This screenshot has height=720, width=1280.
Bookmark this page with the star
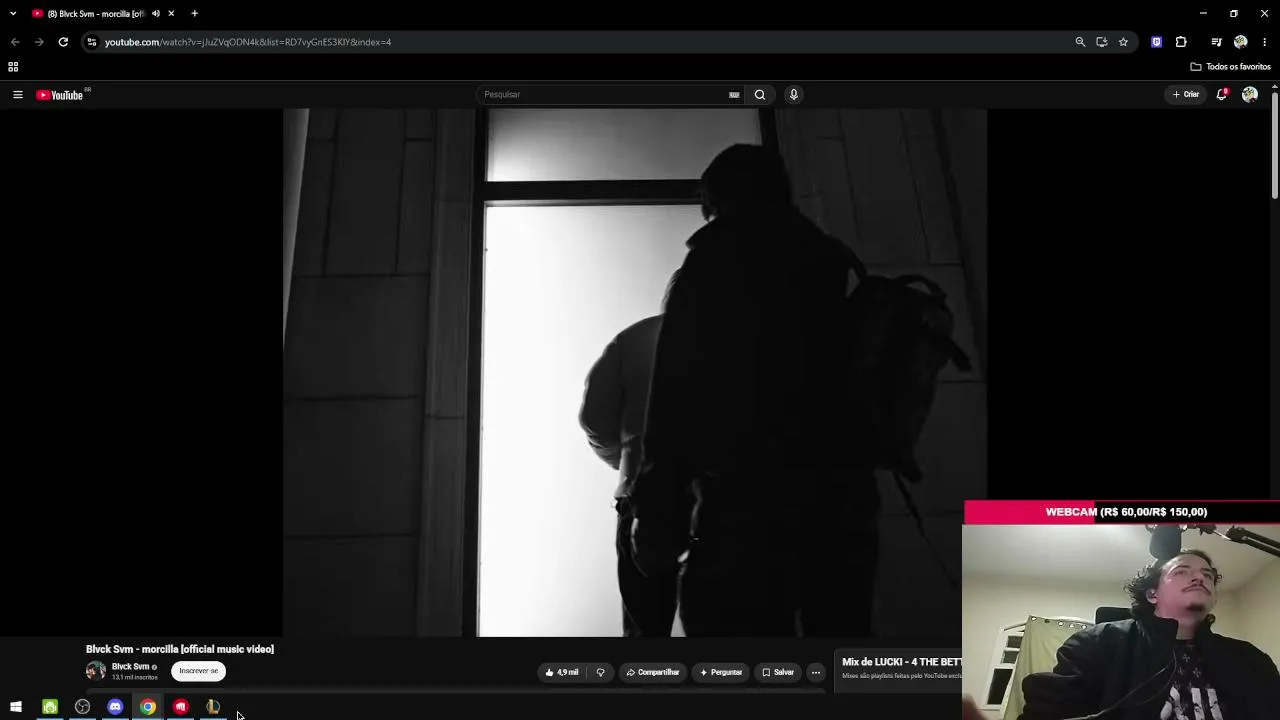[1123, 42]
